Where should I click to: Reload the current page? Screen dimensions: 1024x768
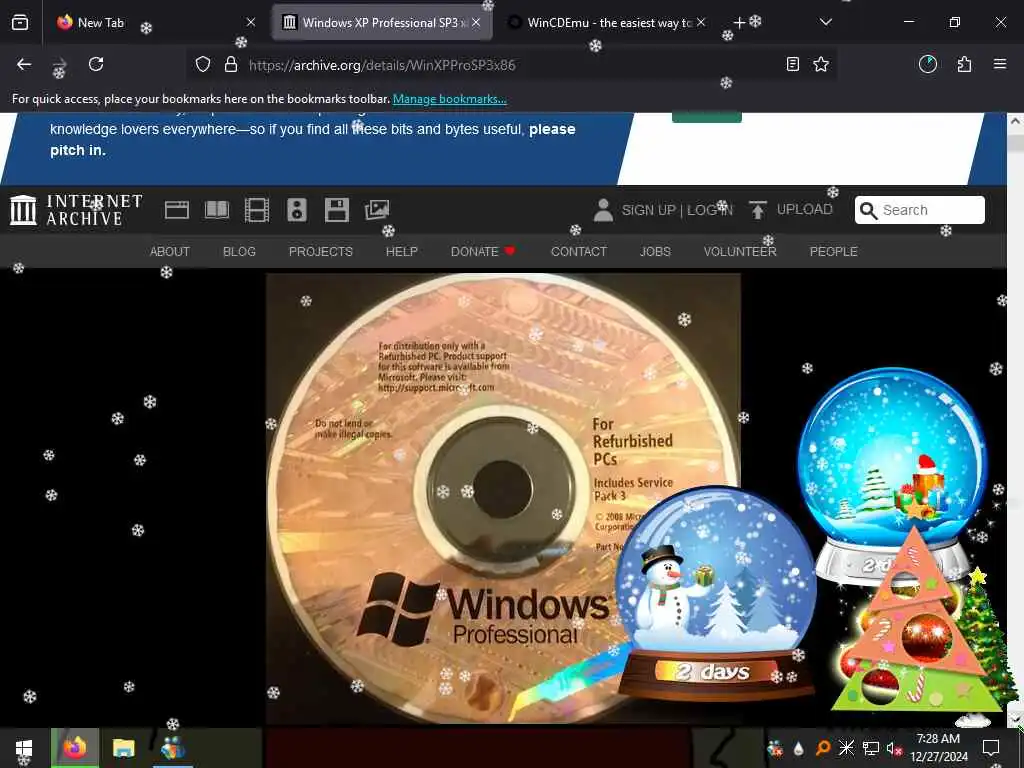tap(96, 64)
